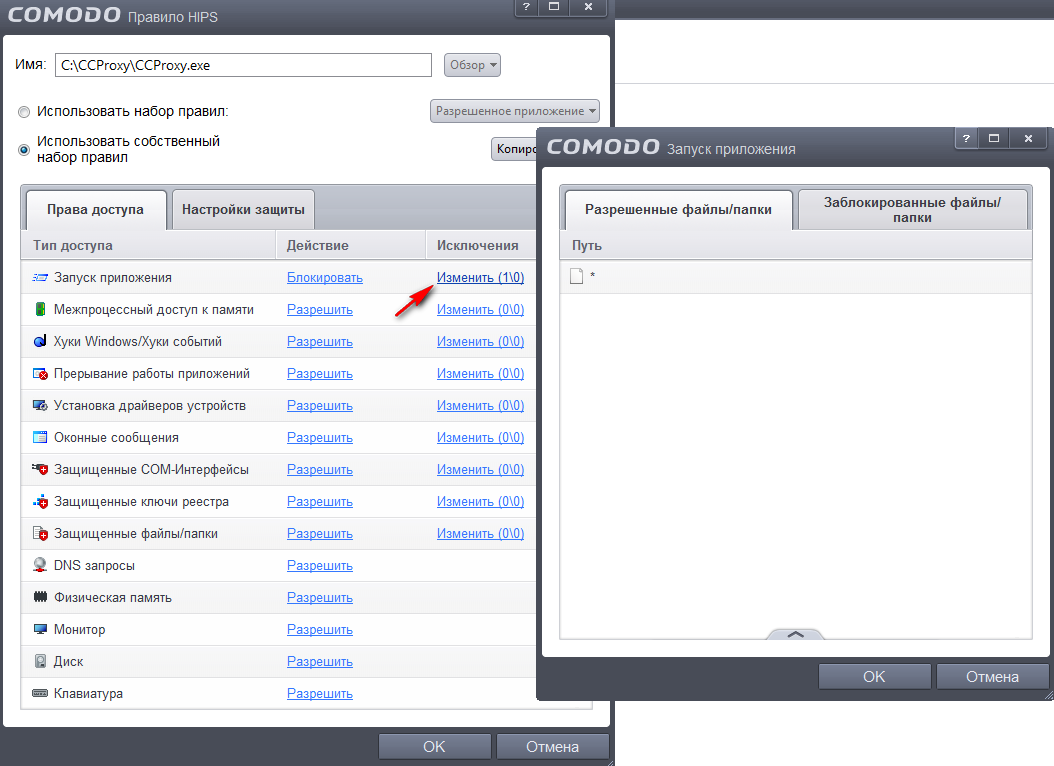Viewport: 1054px width, 766px height.
Task: Click Изменить for Прерывание работы приложений
Action: point(481,374)
